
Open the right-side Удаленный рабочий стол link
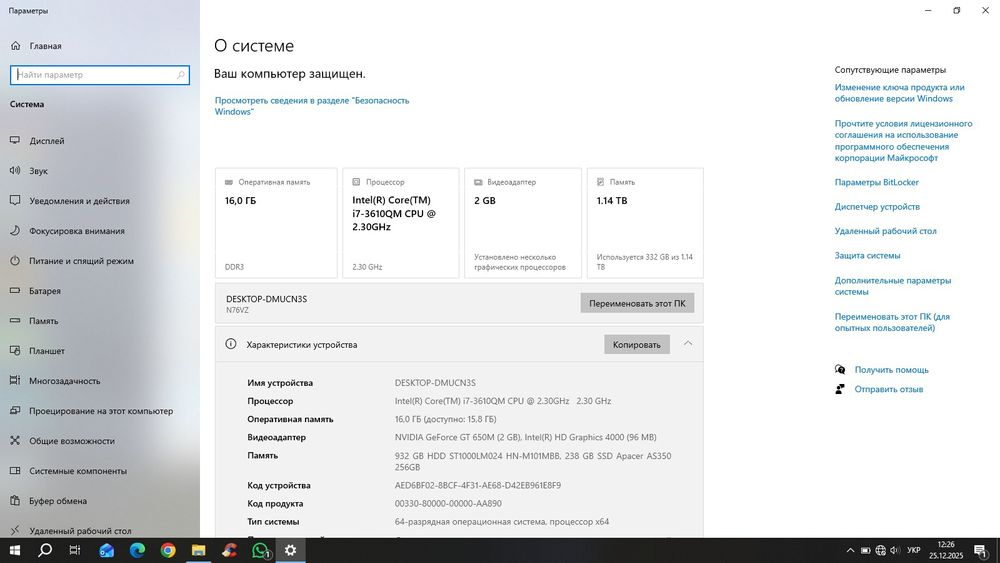(885, 231)
